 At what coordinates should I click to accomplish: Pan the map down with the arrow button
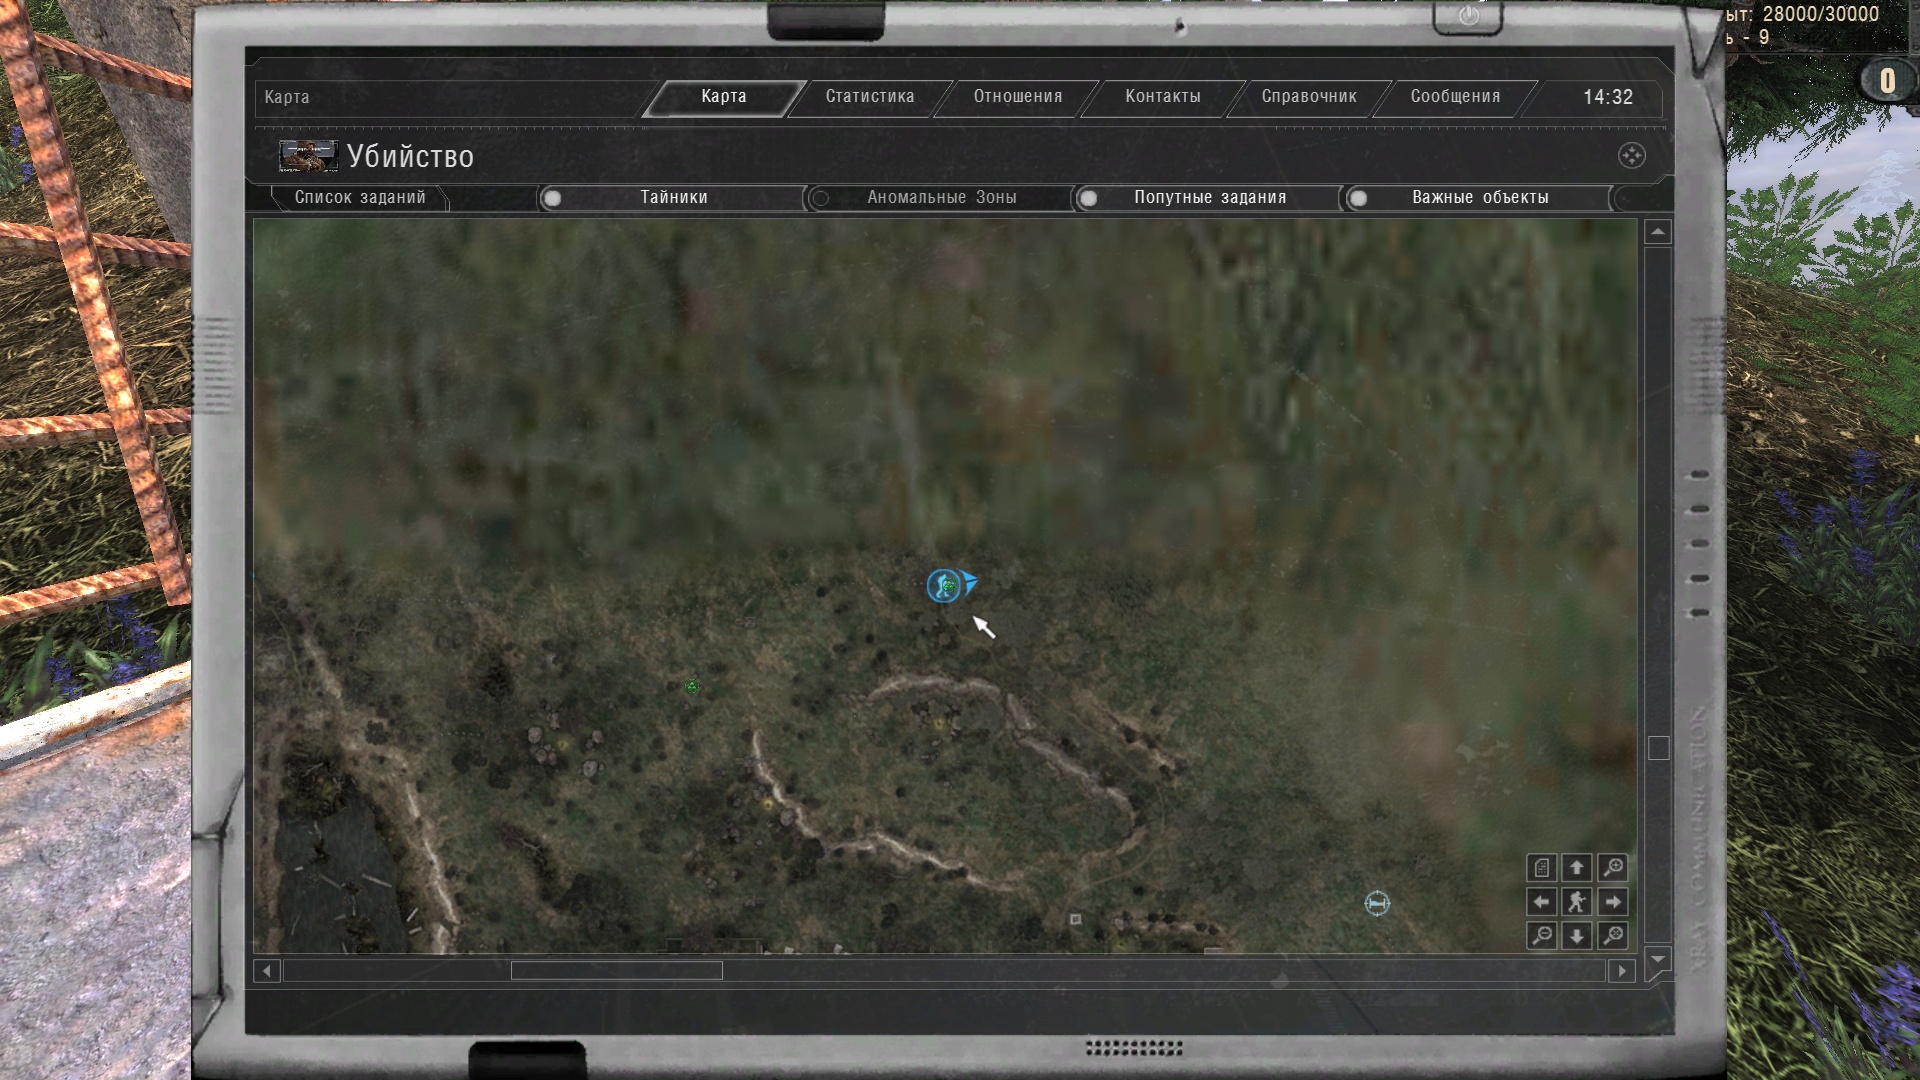(x=1577, y=936)
